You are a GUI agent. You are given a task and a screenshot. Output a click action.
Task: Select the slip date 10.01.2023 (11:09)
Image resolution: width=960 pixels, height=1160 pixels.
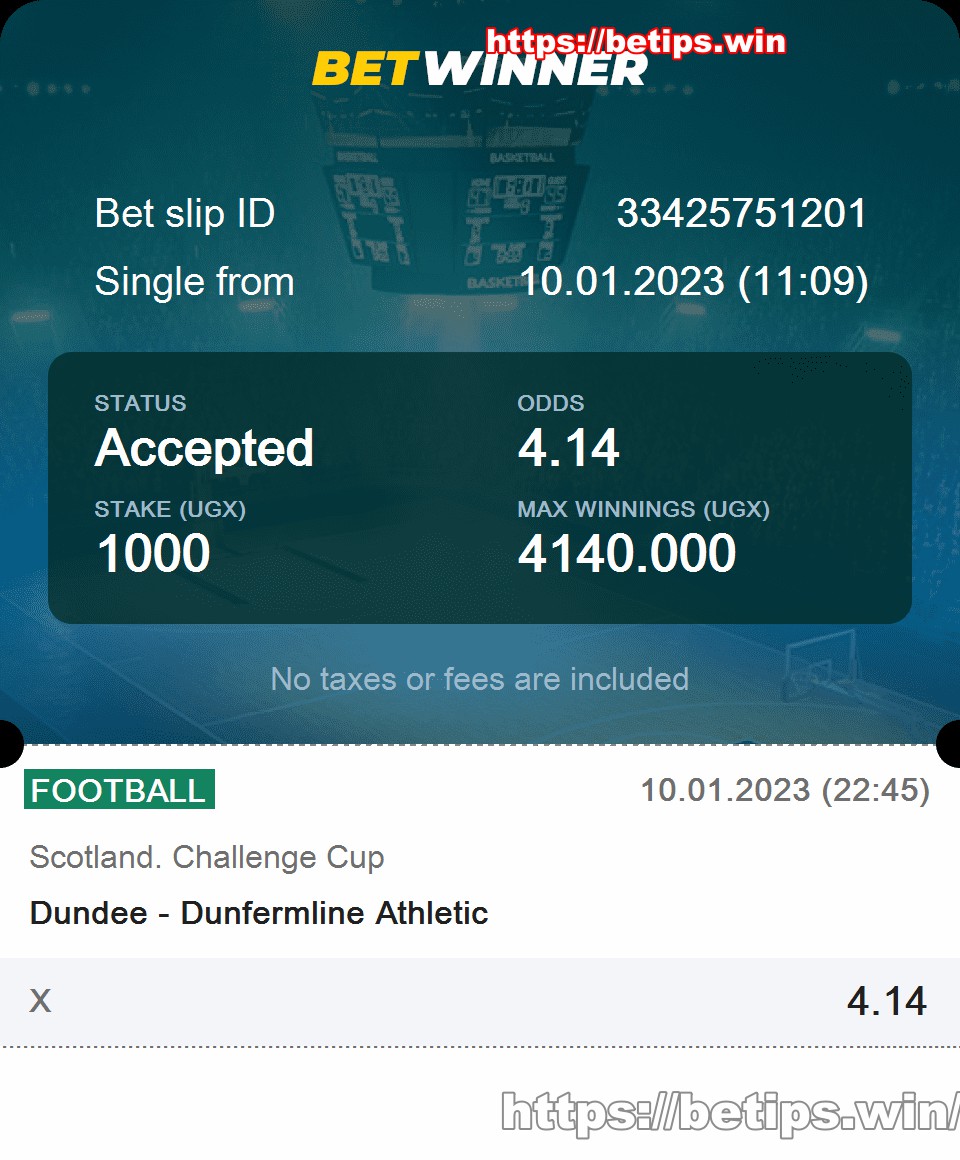pos(694,282)
